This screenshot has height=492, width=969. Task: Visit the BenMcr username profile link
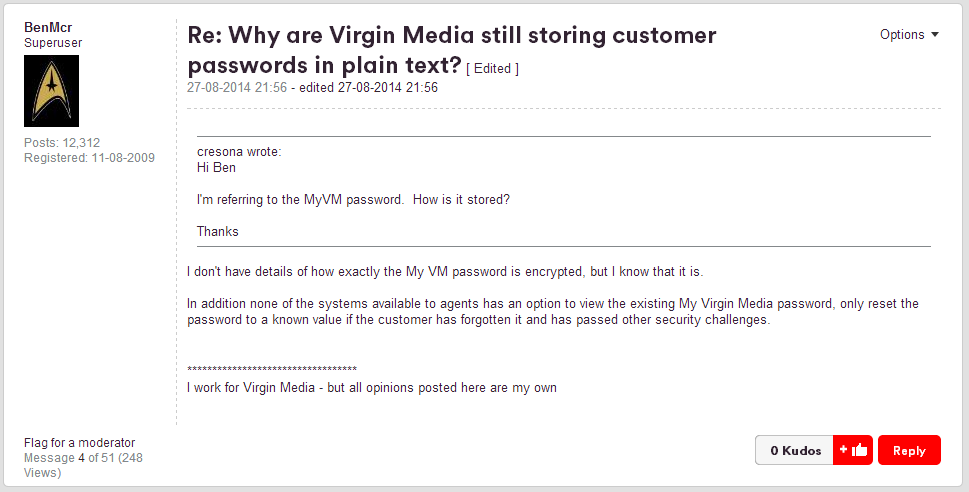[46, 27]
